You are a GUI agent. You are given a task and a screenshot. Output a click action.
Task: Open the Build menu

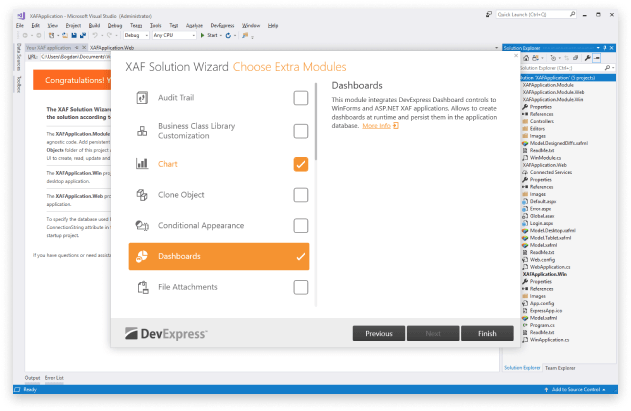click(94, 25)
